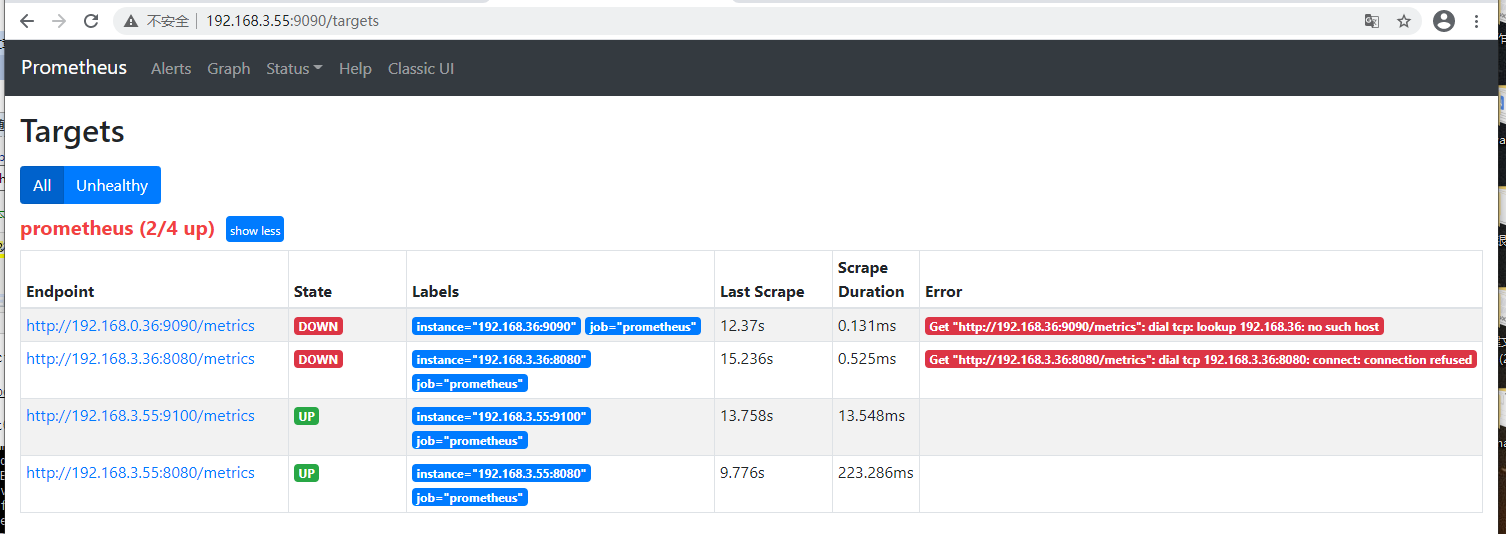Show only Unhealthy targets
1506x534 pixels.
coord(112,185)
